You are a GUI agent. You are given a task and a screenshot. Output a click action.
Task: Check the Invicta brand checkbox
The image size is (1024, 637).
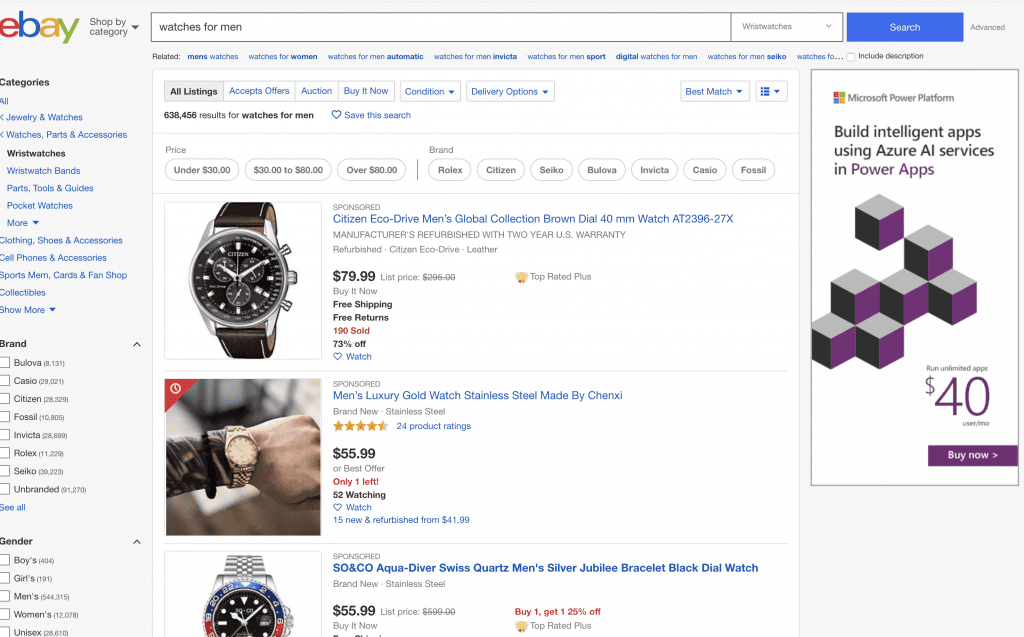5,435
